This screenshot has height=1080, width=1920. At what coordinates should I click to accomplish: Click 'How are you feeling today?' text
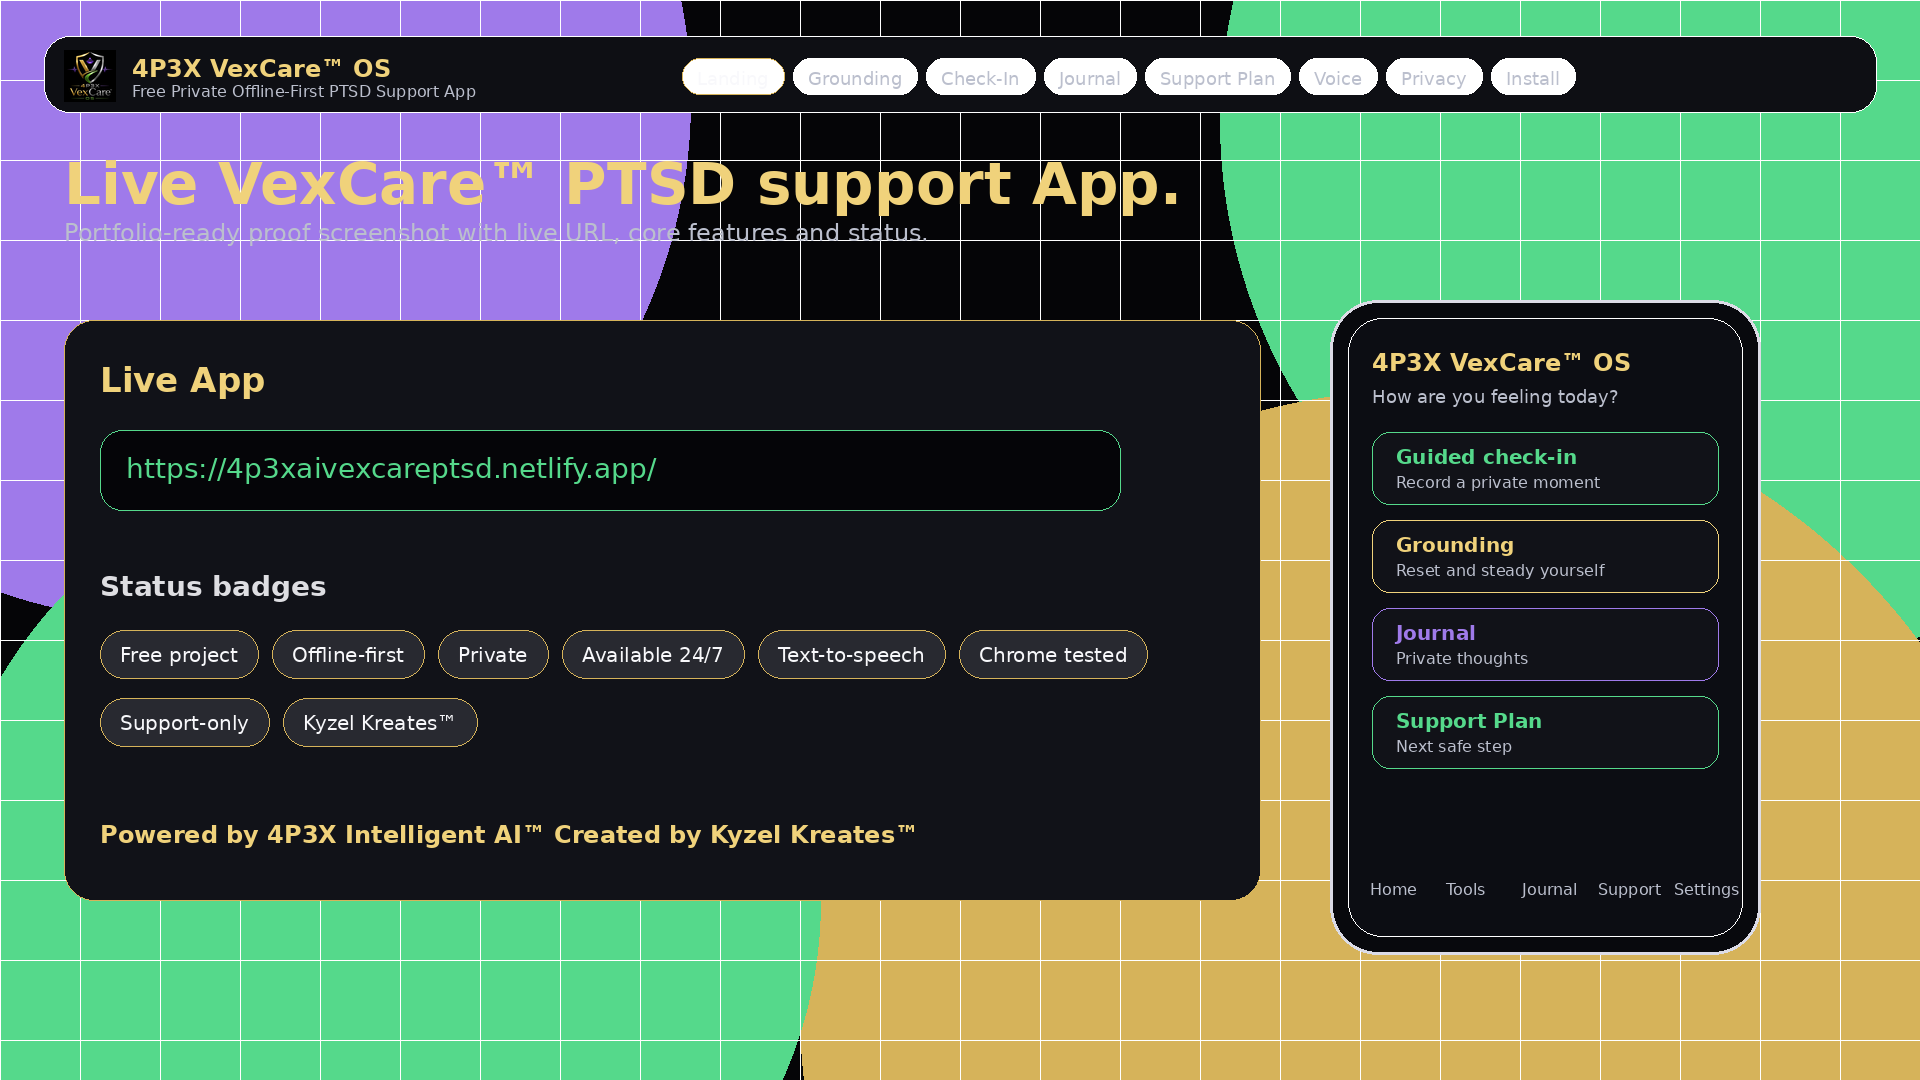coord(1495,397)
